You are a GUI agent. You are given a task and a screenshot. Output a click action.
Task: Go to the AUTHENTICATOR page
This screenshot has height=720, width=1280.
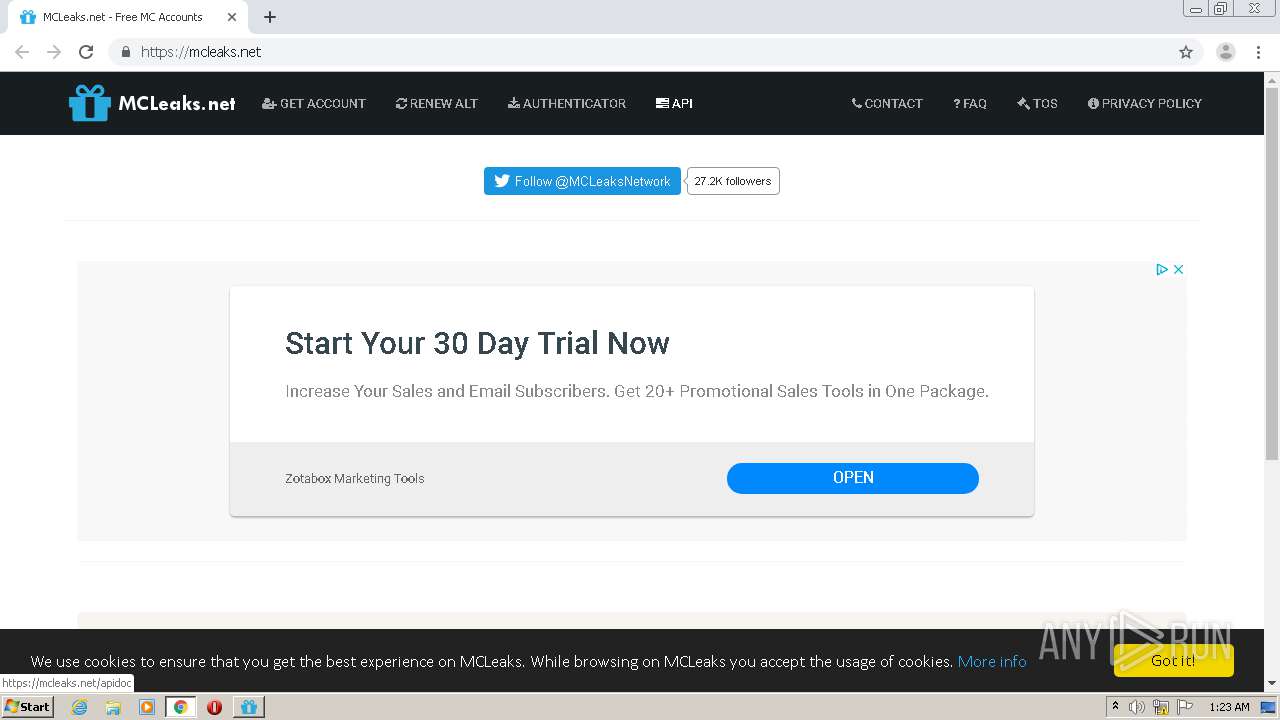coord(567,103)
